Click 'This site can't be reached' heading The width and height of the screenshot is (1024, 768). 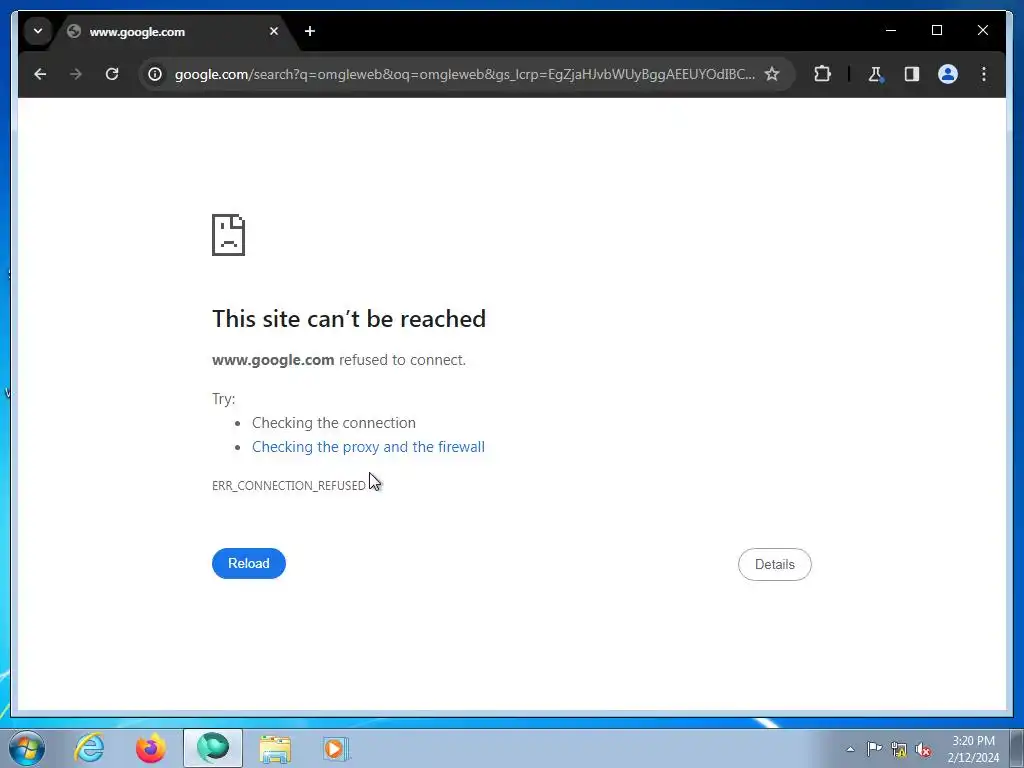349,319
